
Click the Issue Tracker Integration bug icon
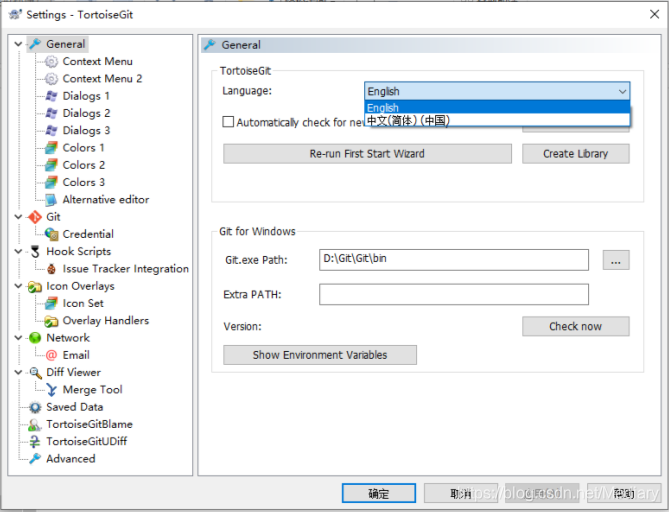(51, 268)
